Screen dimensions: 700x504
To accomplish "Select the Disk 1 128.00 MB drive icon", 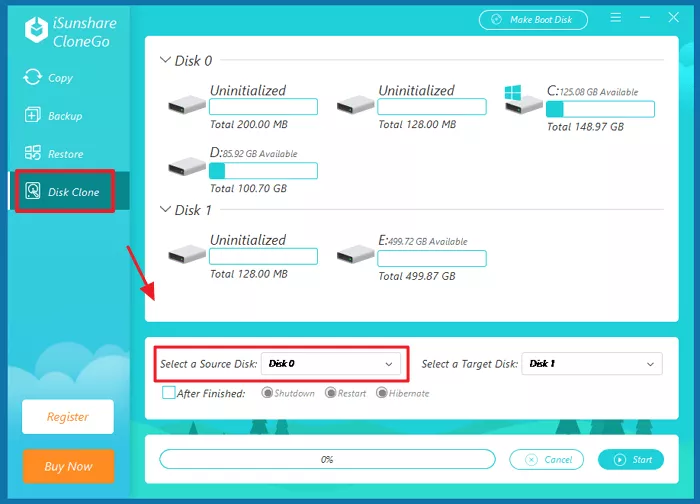I will (187, 254).
